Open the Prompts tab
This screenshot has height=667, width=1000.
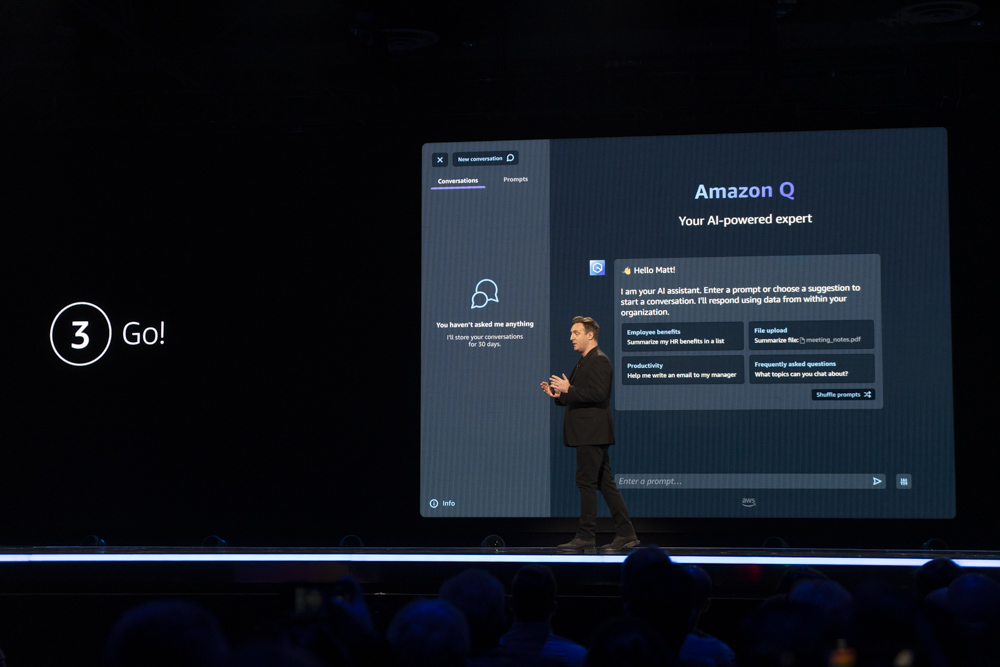point(516,180)
